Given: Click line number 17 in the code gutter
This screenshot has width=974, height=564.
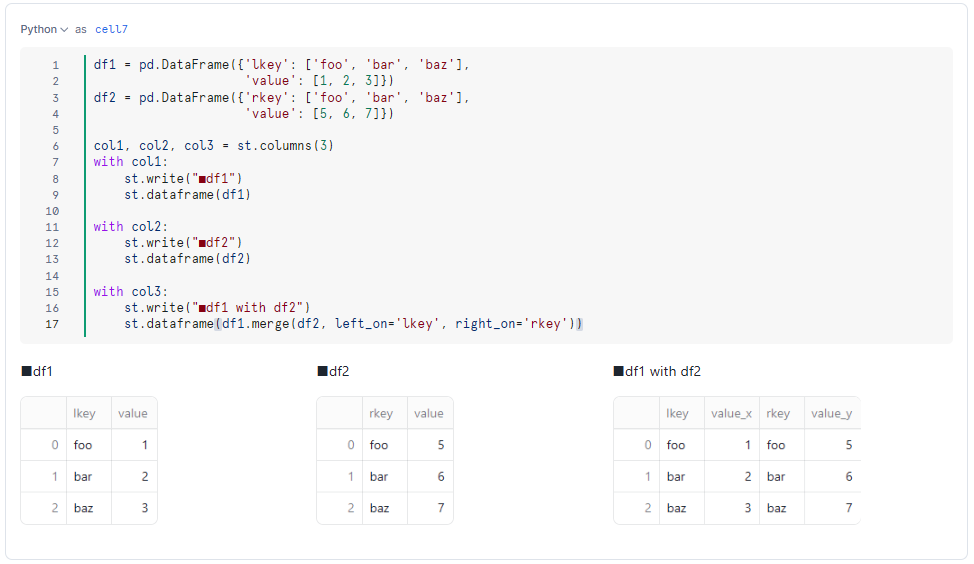Looking at the screenshot, I should pyautogui.click(x=52, y=324).
